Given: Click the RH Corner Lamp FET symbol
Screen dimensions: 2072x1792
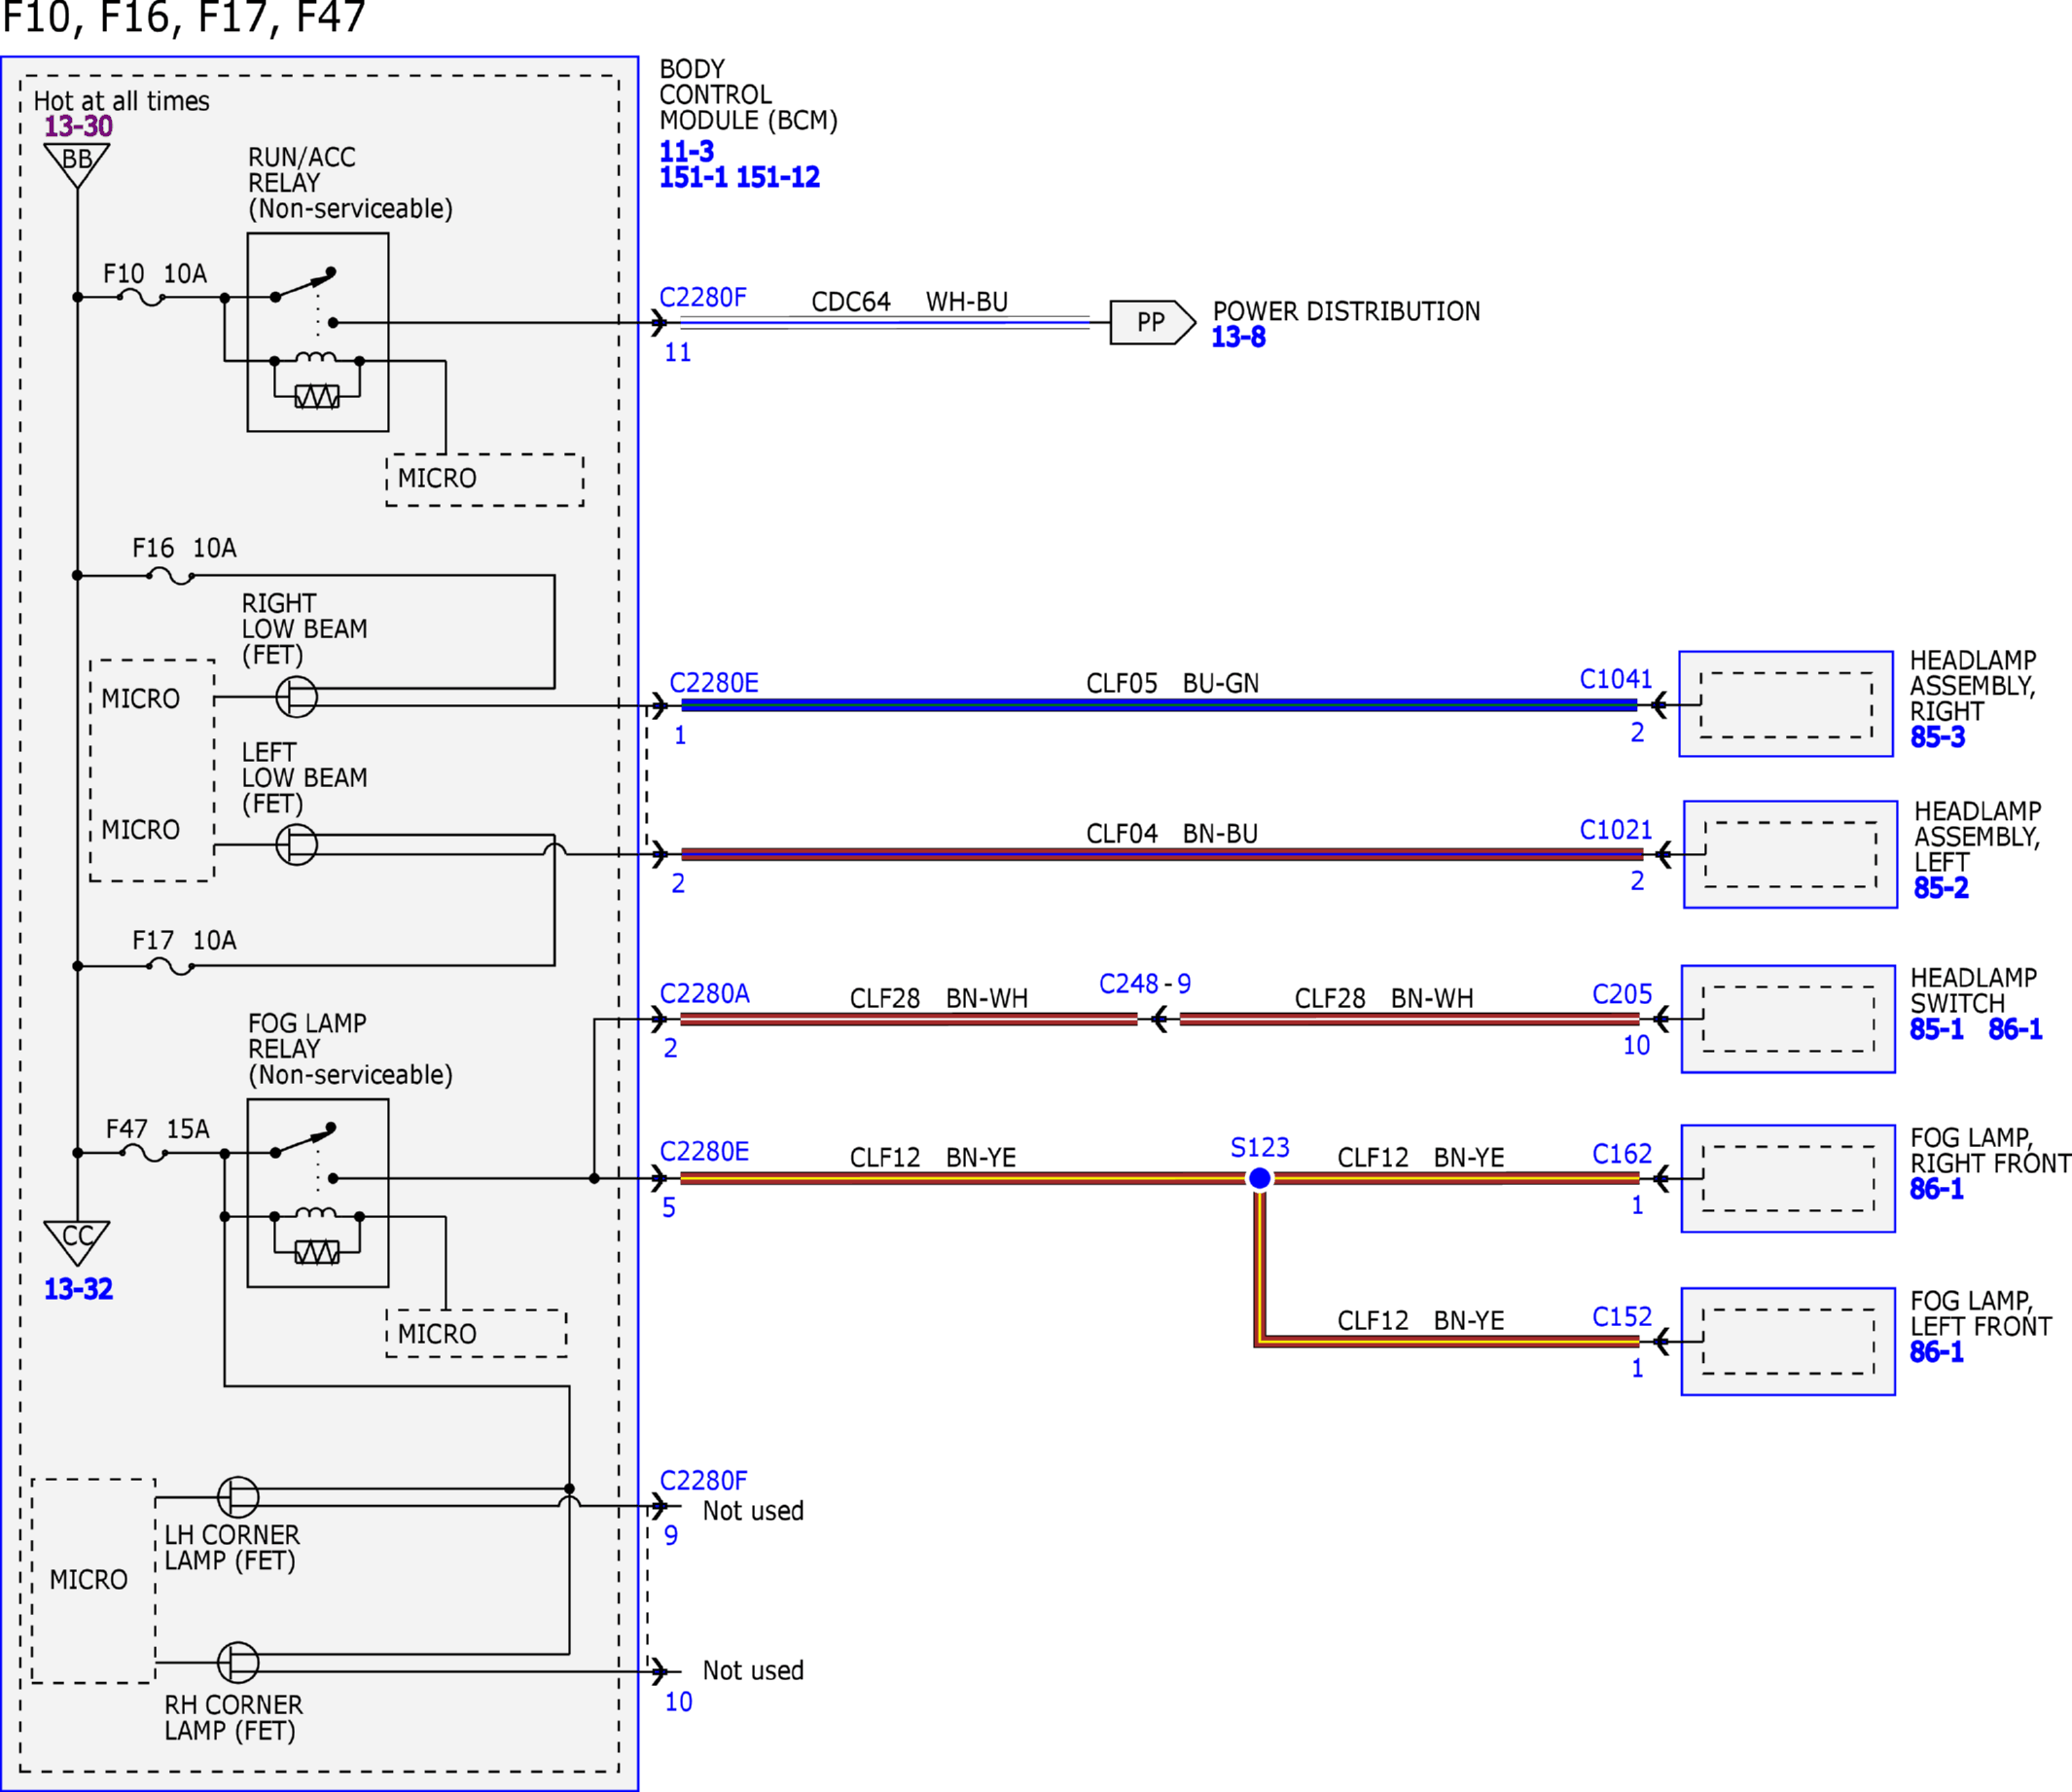Looking at the screenshot, I should pyautogui.click(x=238, y=1663).
